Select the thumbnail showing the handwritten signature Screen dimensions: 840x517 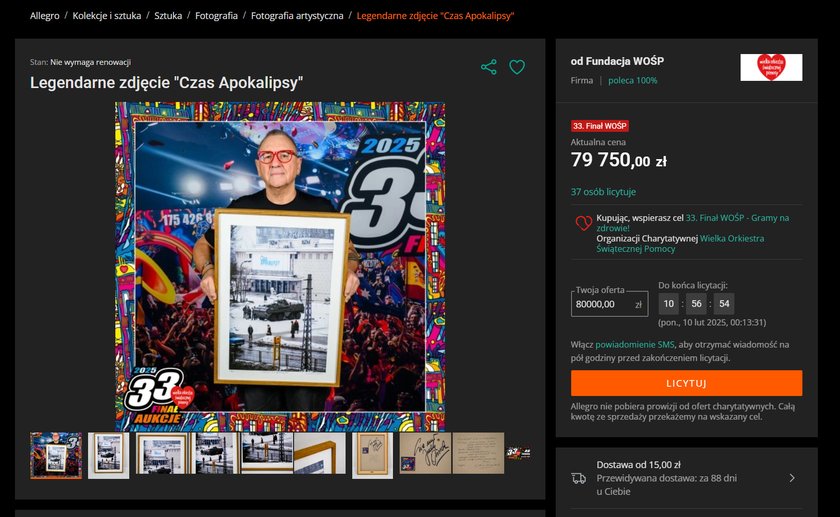425,453
